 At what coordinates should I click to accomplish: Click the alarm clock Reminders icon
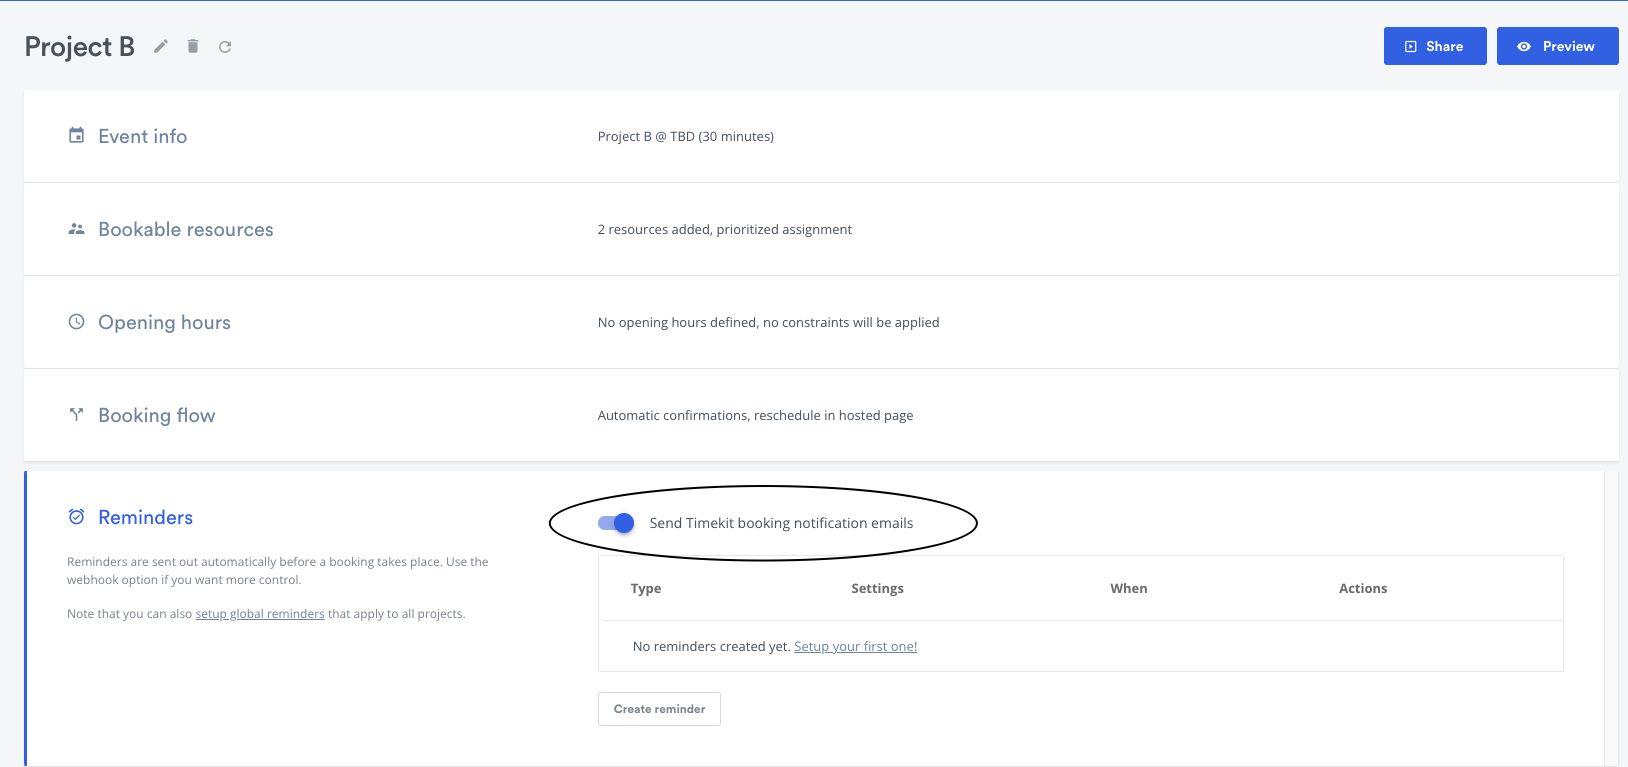[76, 517]
